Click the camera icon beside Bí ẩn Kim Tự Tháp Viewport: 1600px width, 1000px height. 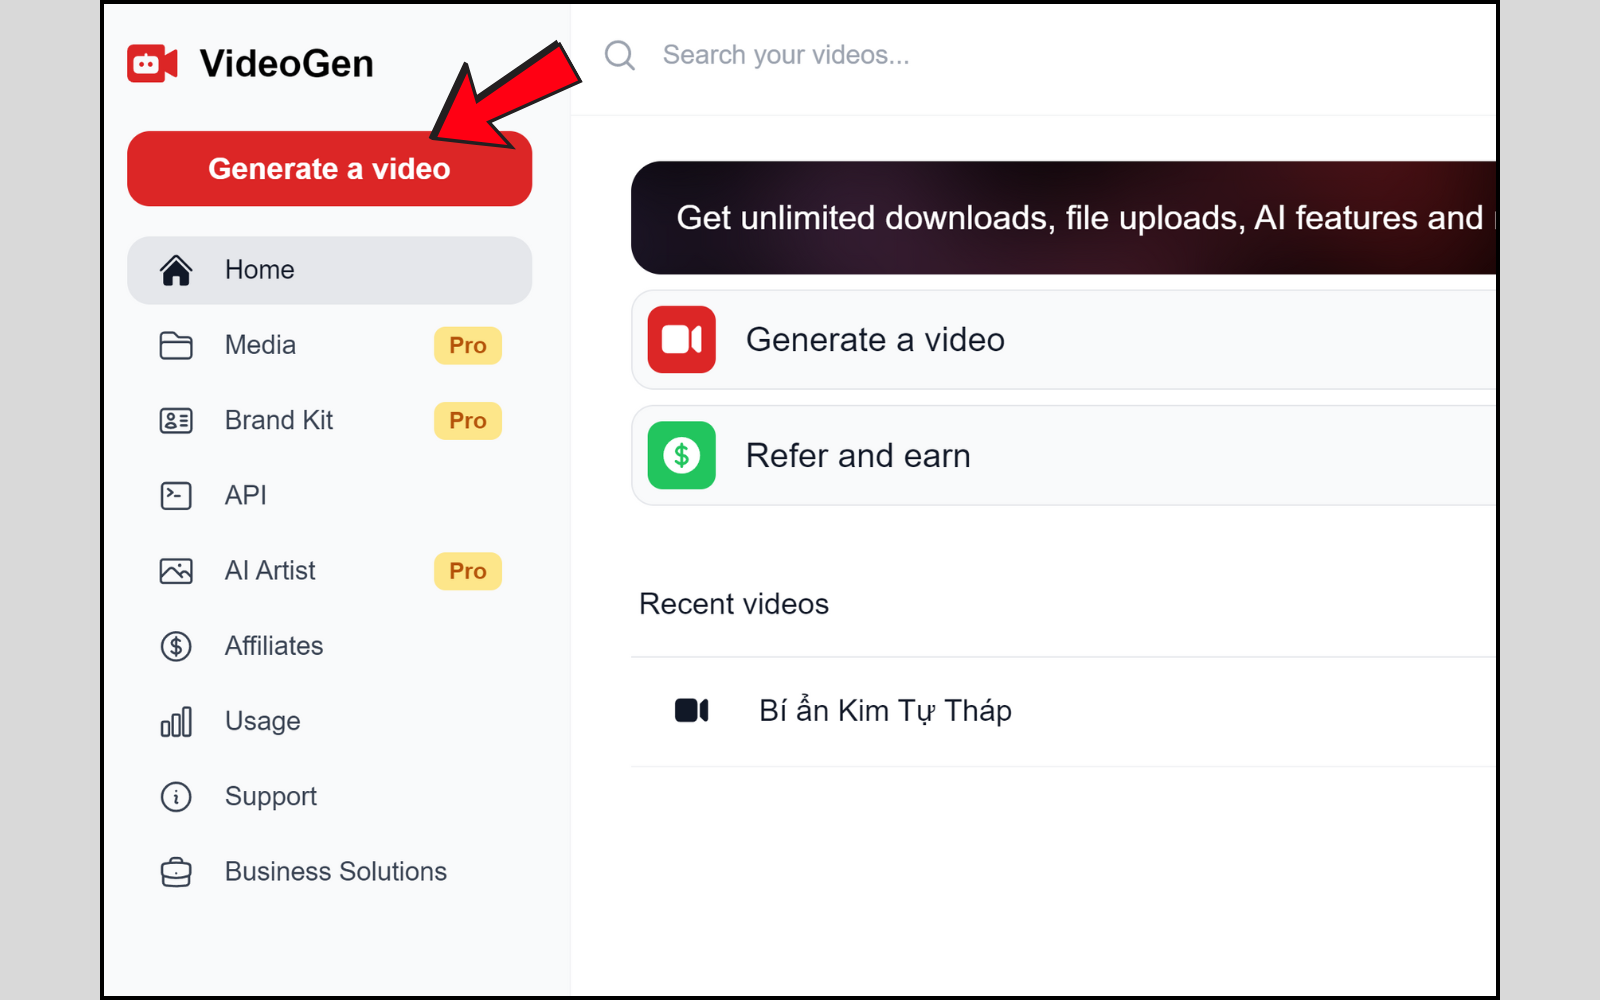692,711
